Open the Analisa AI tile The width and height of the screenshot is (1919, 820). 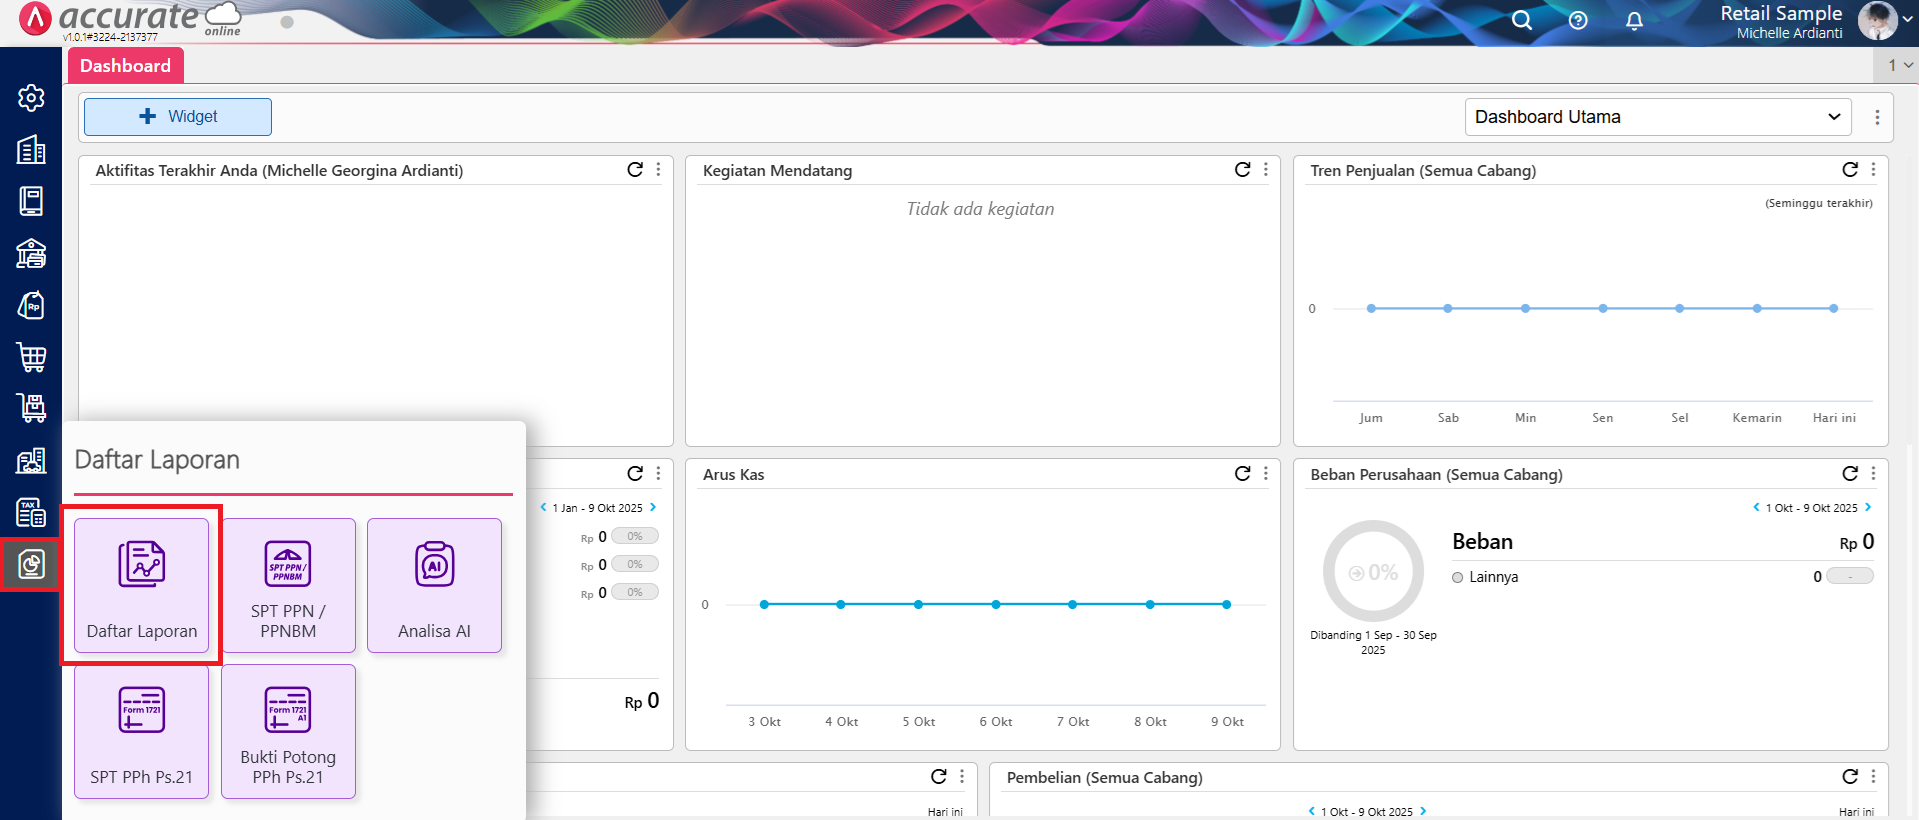[x=434, y=586]
